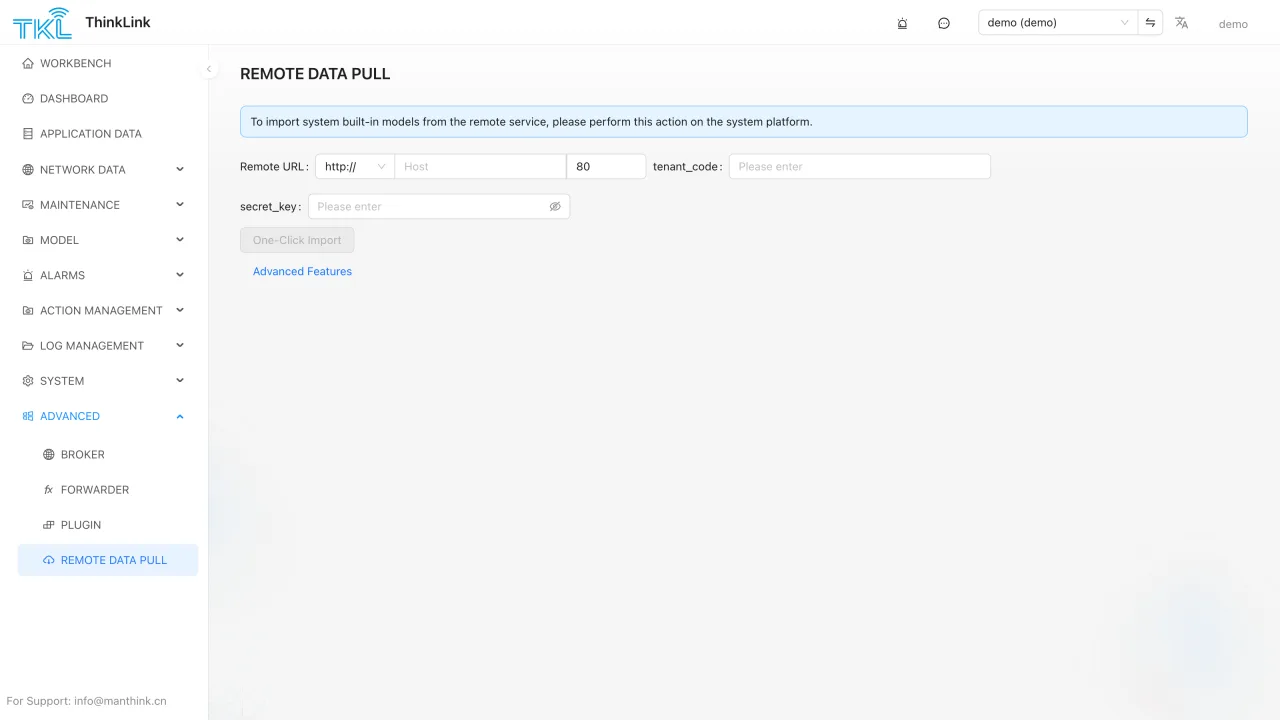Open the http:// protocol dropdown
The width and height of the screenshot is (1280, 720).
(355, 167)
